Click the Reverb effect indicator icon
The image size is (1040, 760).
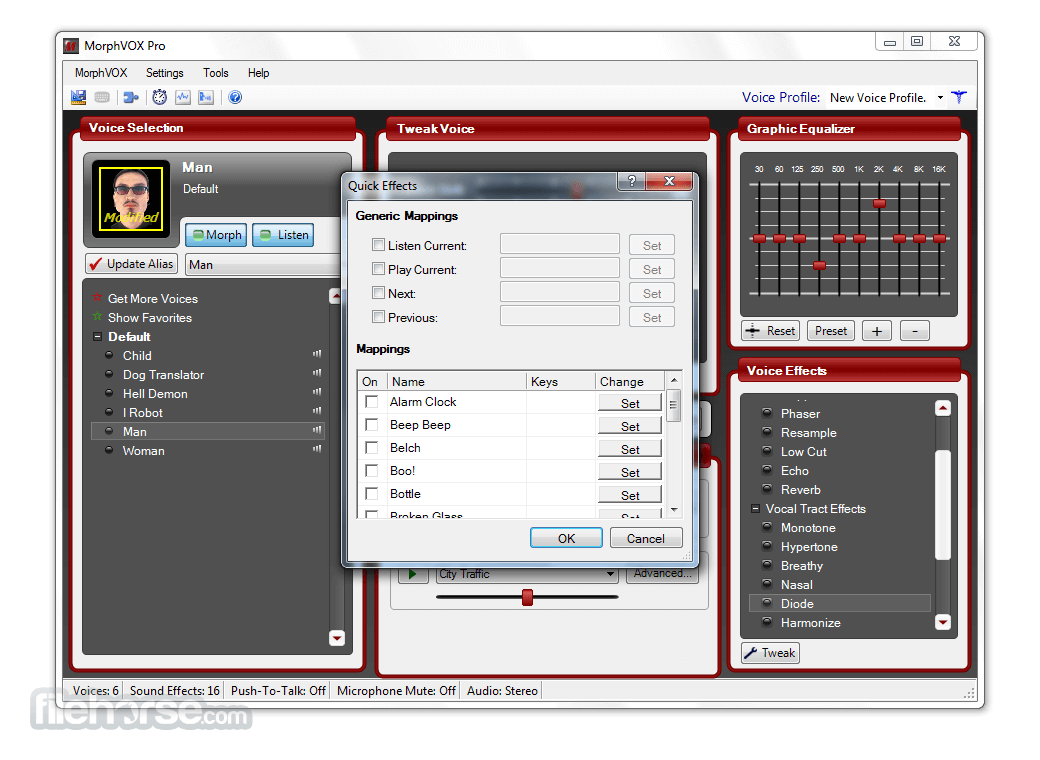pyautogui.click(x=767, y=489)
